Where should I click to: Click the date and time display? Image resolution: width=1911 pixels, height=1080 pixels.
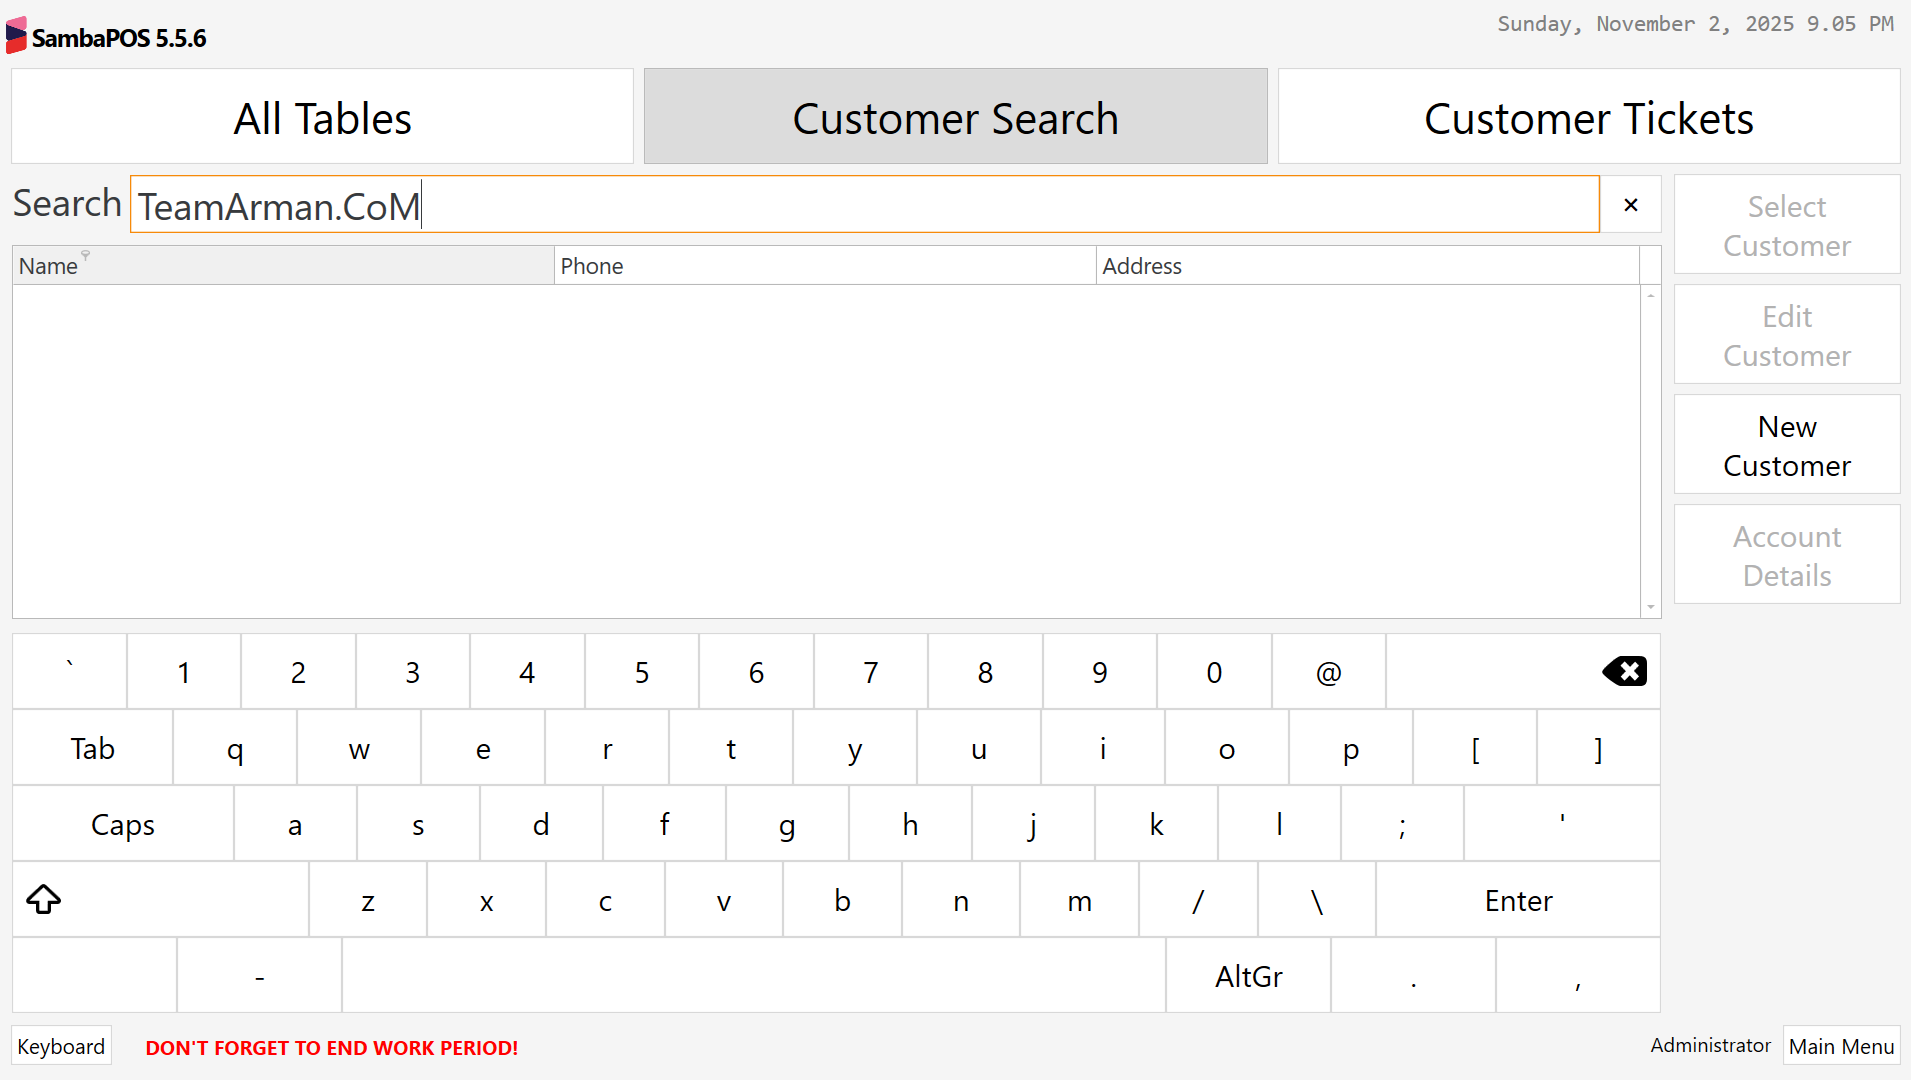pos(1695,24)
